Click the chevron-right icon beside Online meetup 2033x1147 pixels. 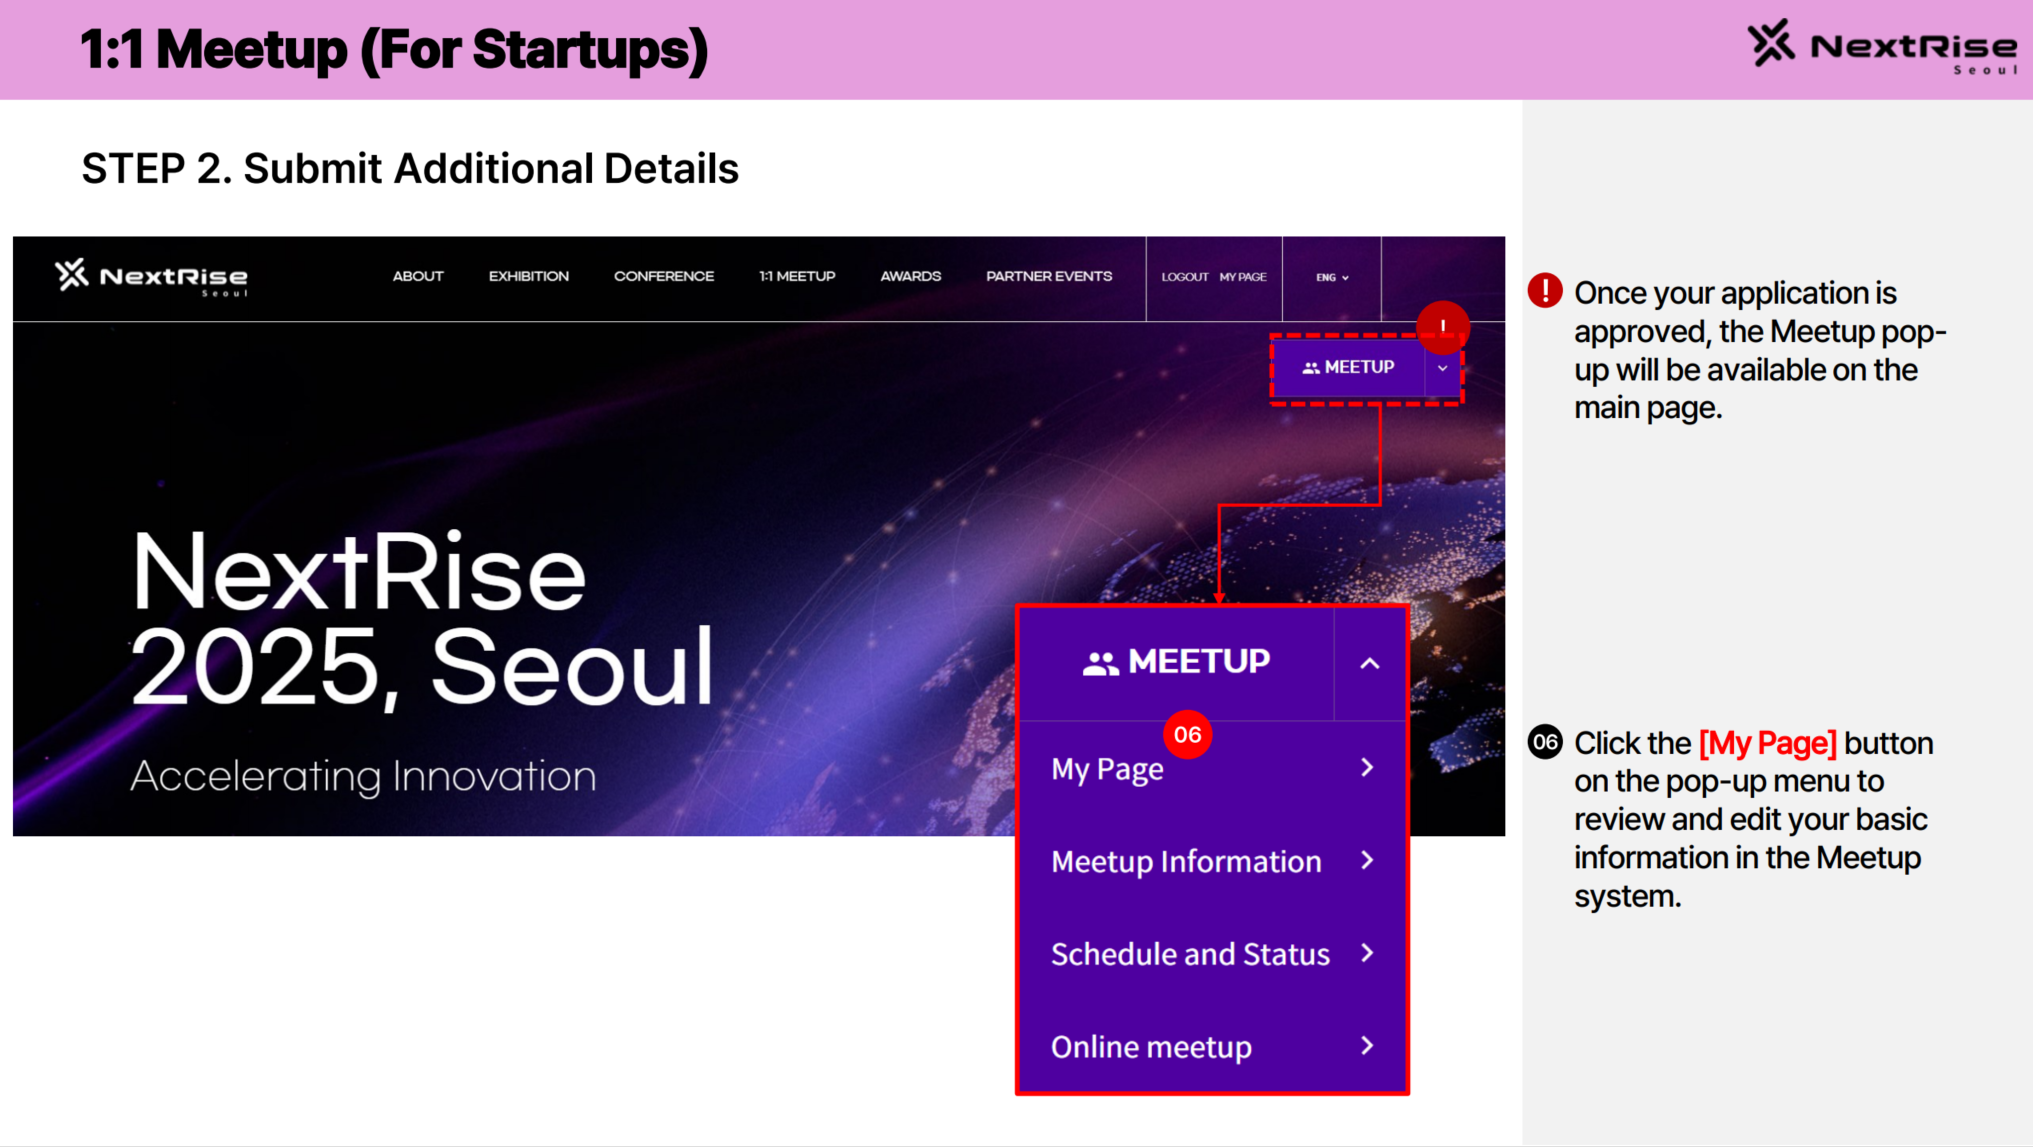tap(1367, 1046)
